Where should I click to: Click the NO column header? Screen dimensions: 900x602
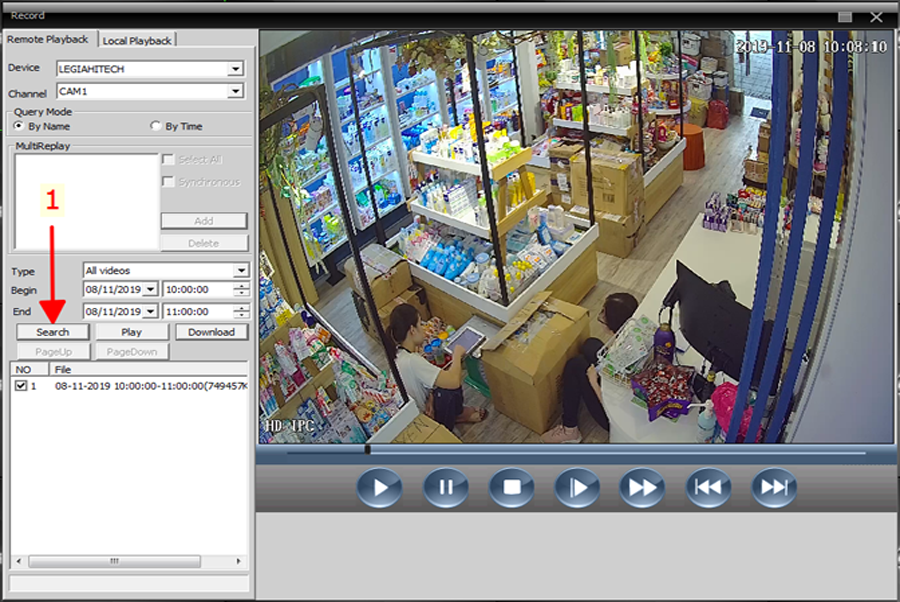(29, 369)
